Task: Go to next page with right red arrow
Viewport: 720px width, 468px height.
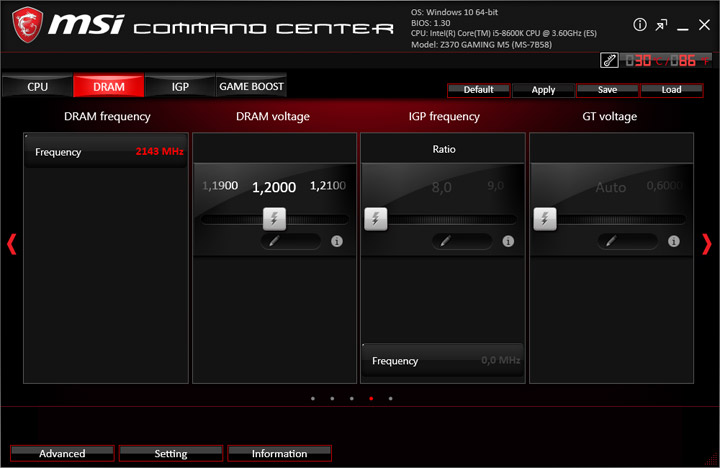Action: click(707, 244)
